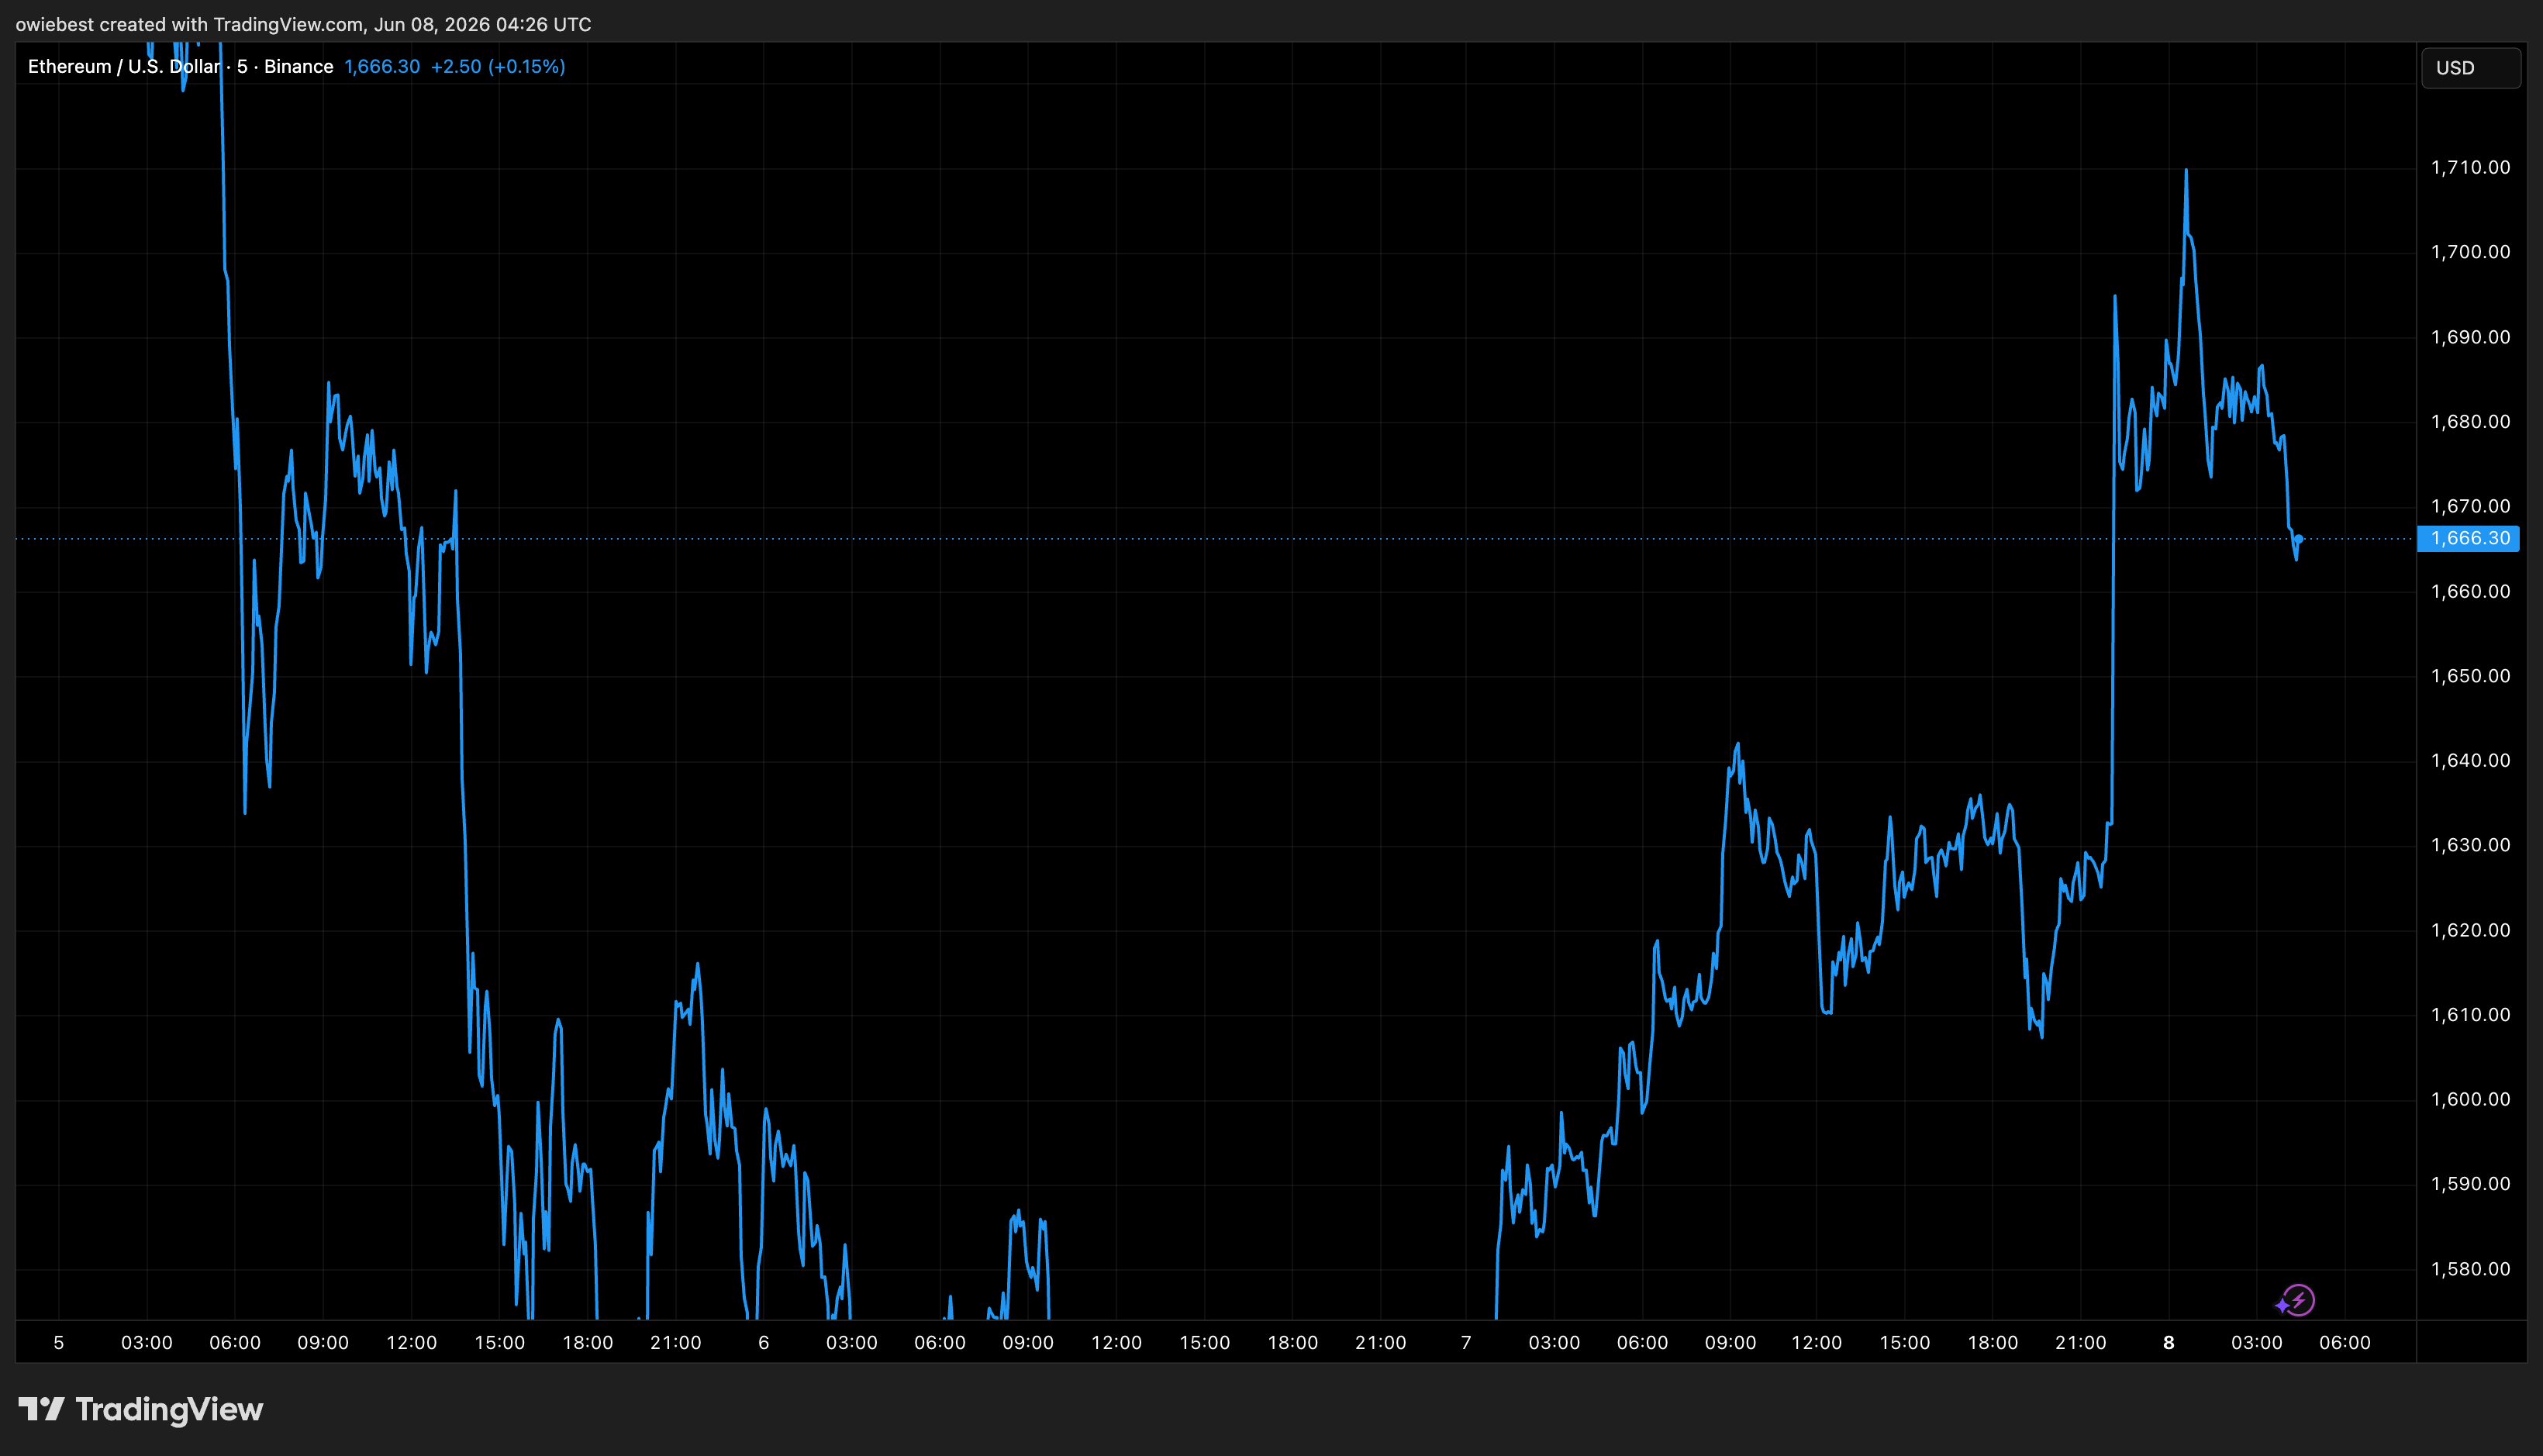Click the 1,660.00 price axis label
Viewport: 2543px width, 1456px height.
click(2470, 591)
